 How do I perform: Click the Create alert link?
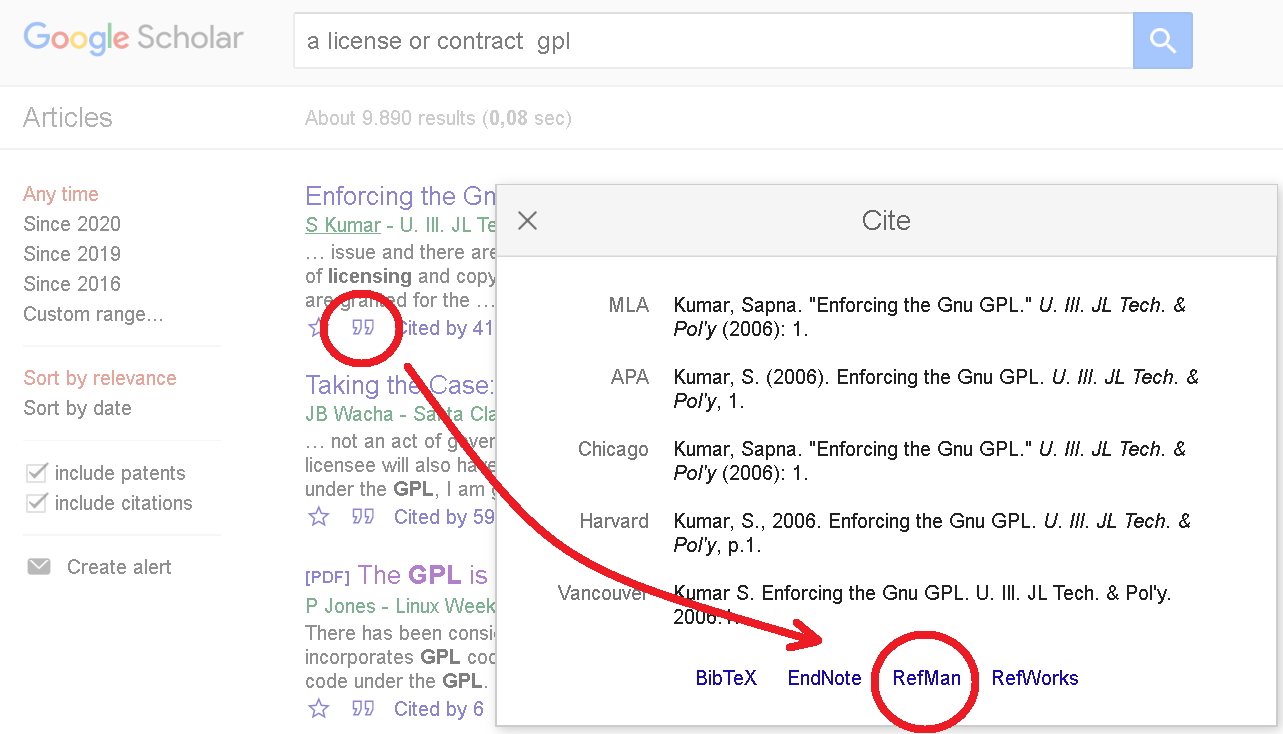tap(119, 567)
